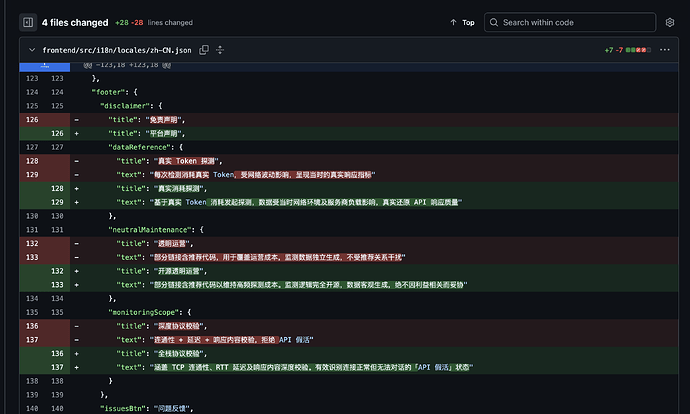Image resolution: width=690 pixels, height=414 pixels.
Task: Select deleted line number 133
Action: pos(32,257)
